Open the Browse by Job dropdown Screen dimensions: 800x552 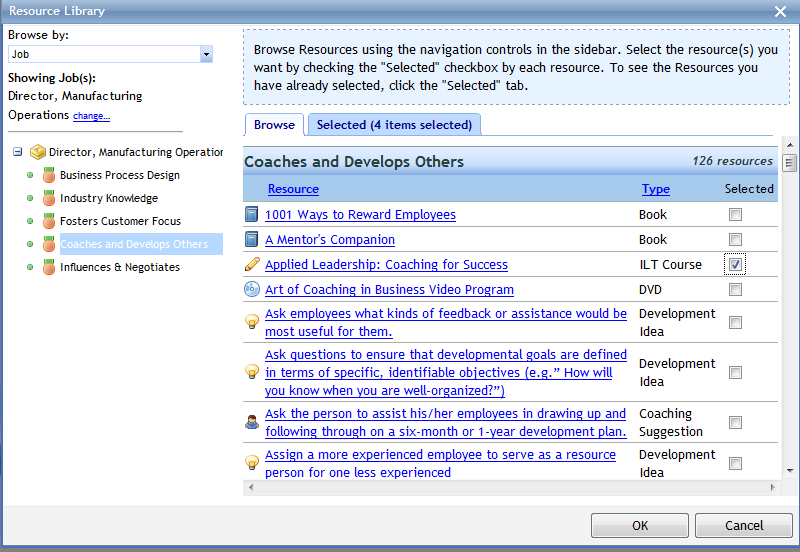coord(206,54)
